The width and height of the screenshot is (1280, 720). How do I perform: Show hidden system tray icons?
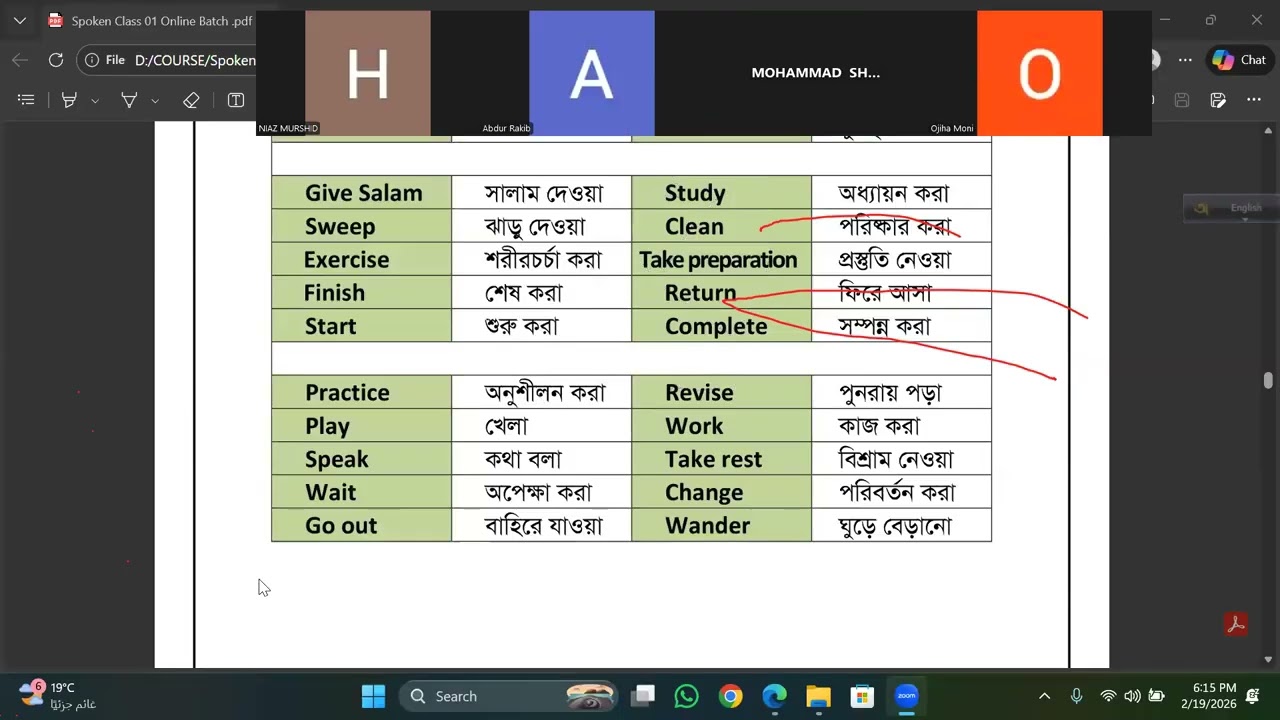[x=1045, y=696]
